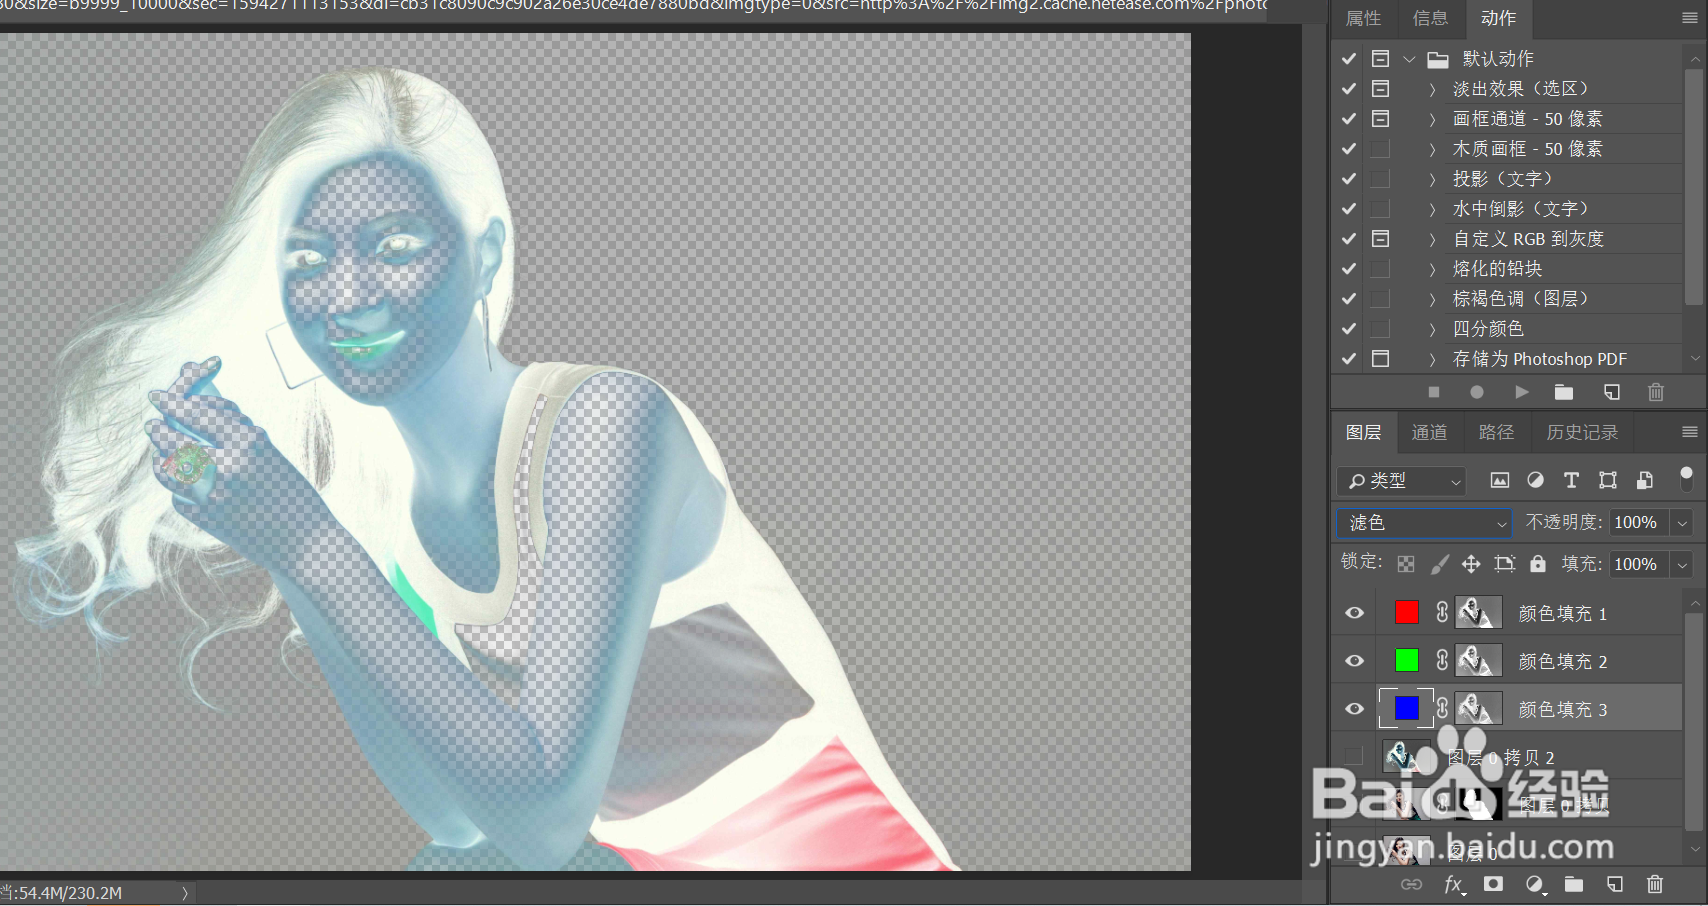The width and height of the screenshot is (1708, 906).
Task: Click the green color swatch of 颜色填充 2
Action: (x=1406, y=660)
